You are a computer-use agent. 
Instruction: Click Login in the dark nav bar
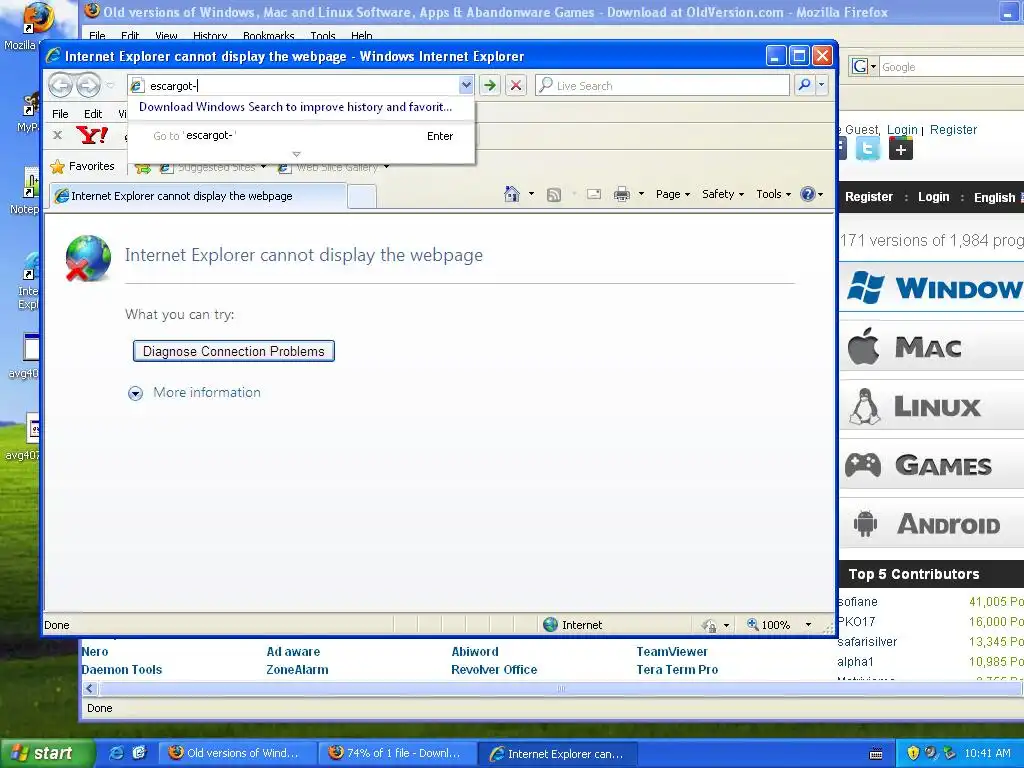pos(933,197)
